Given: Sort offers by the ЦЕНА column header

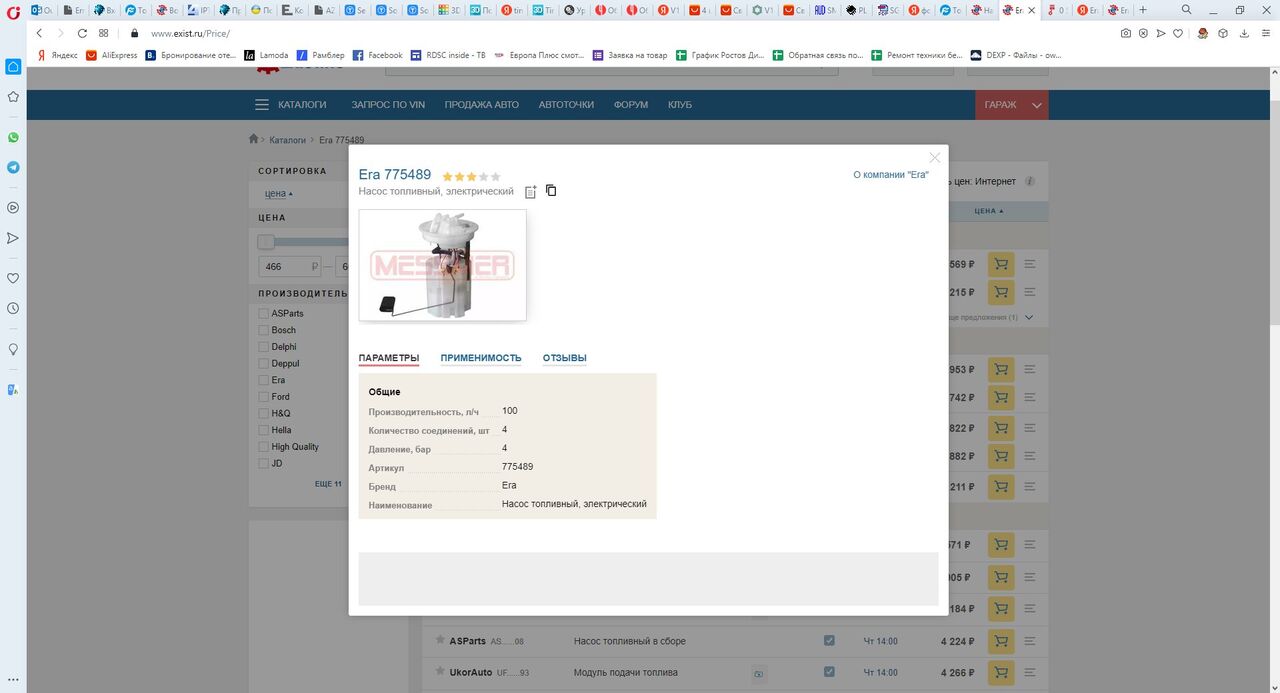Looking at the screenshot, I should click(x=988, y=211).
